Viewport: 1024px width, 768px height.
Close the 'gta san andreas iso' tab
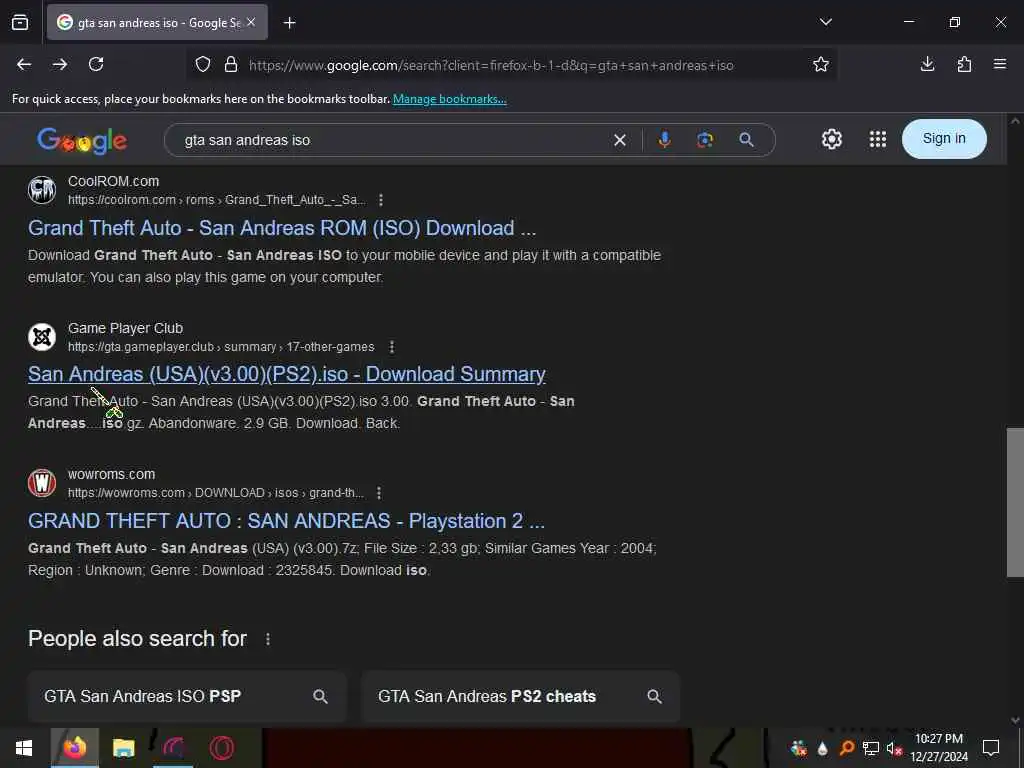tap(251, 22)
